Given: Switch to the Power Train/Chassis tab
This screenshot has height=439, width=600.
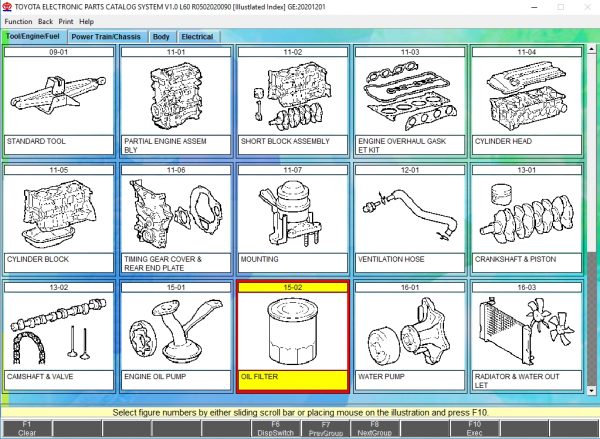Looking at the screenshot, I should 106,37.
